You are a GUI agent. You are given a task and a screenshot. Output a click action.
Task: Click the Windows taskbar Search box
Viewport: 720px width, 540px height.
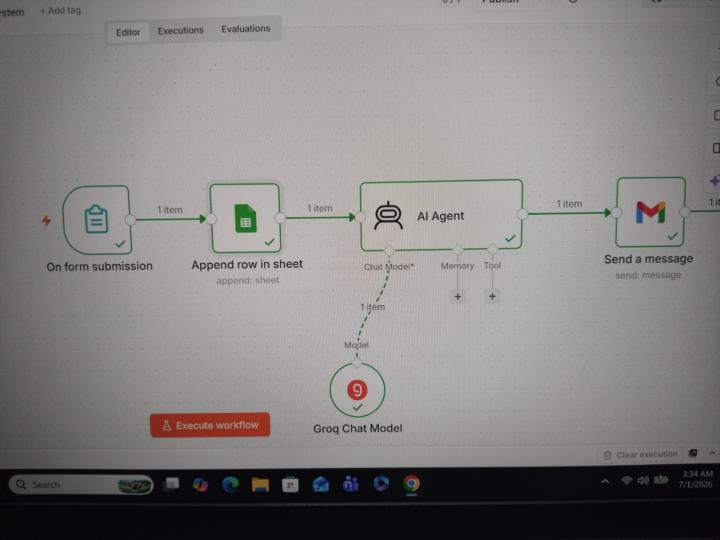[81, 484]
